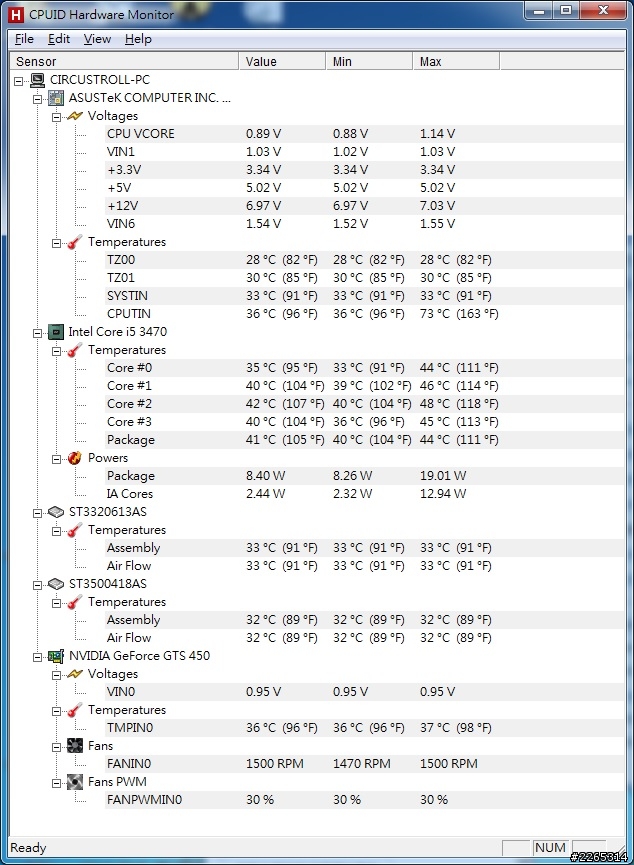Viewport: 634px width, 865px height.
Task: Select the CPUTIN temperature row
Action: click(365, 313)
